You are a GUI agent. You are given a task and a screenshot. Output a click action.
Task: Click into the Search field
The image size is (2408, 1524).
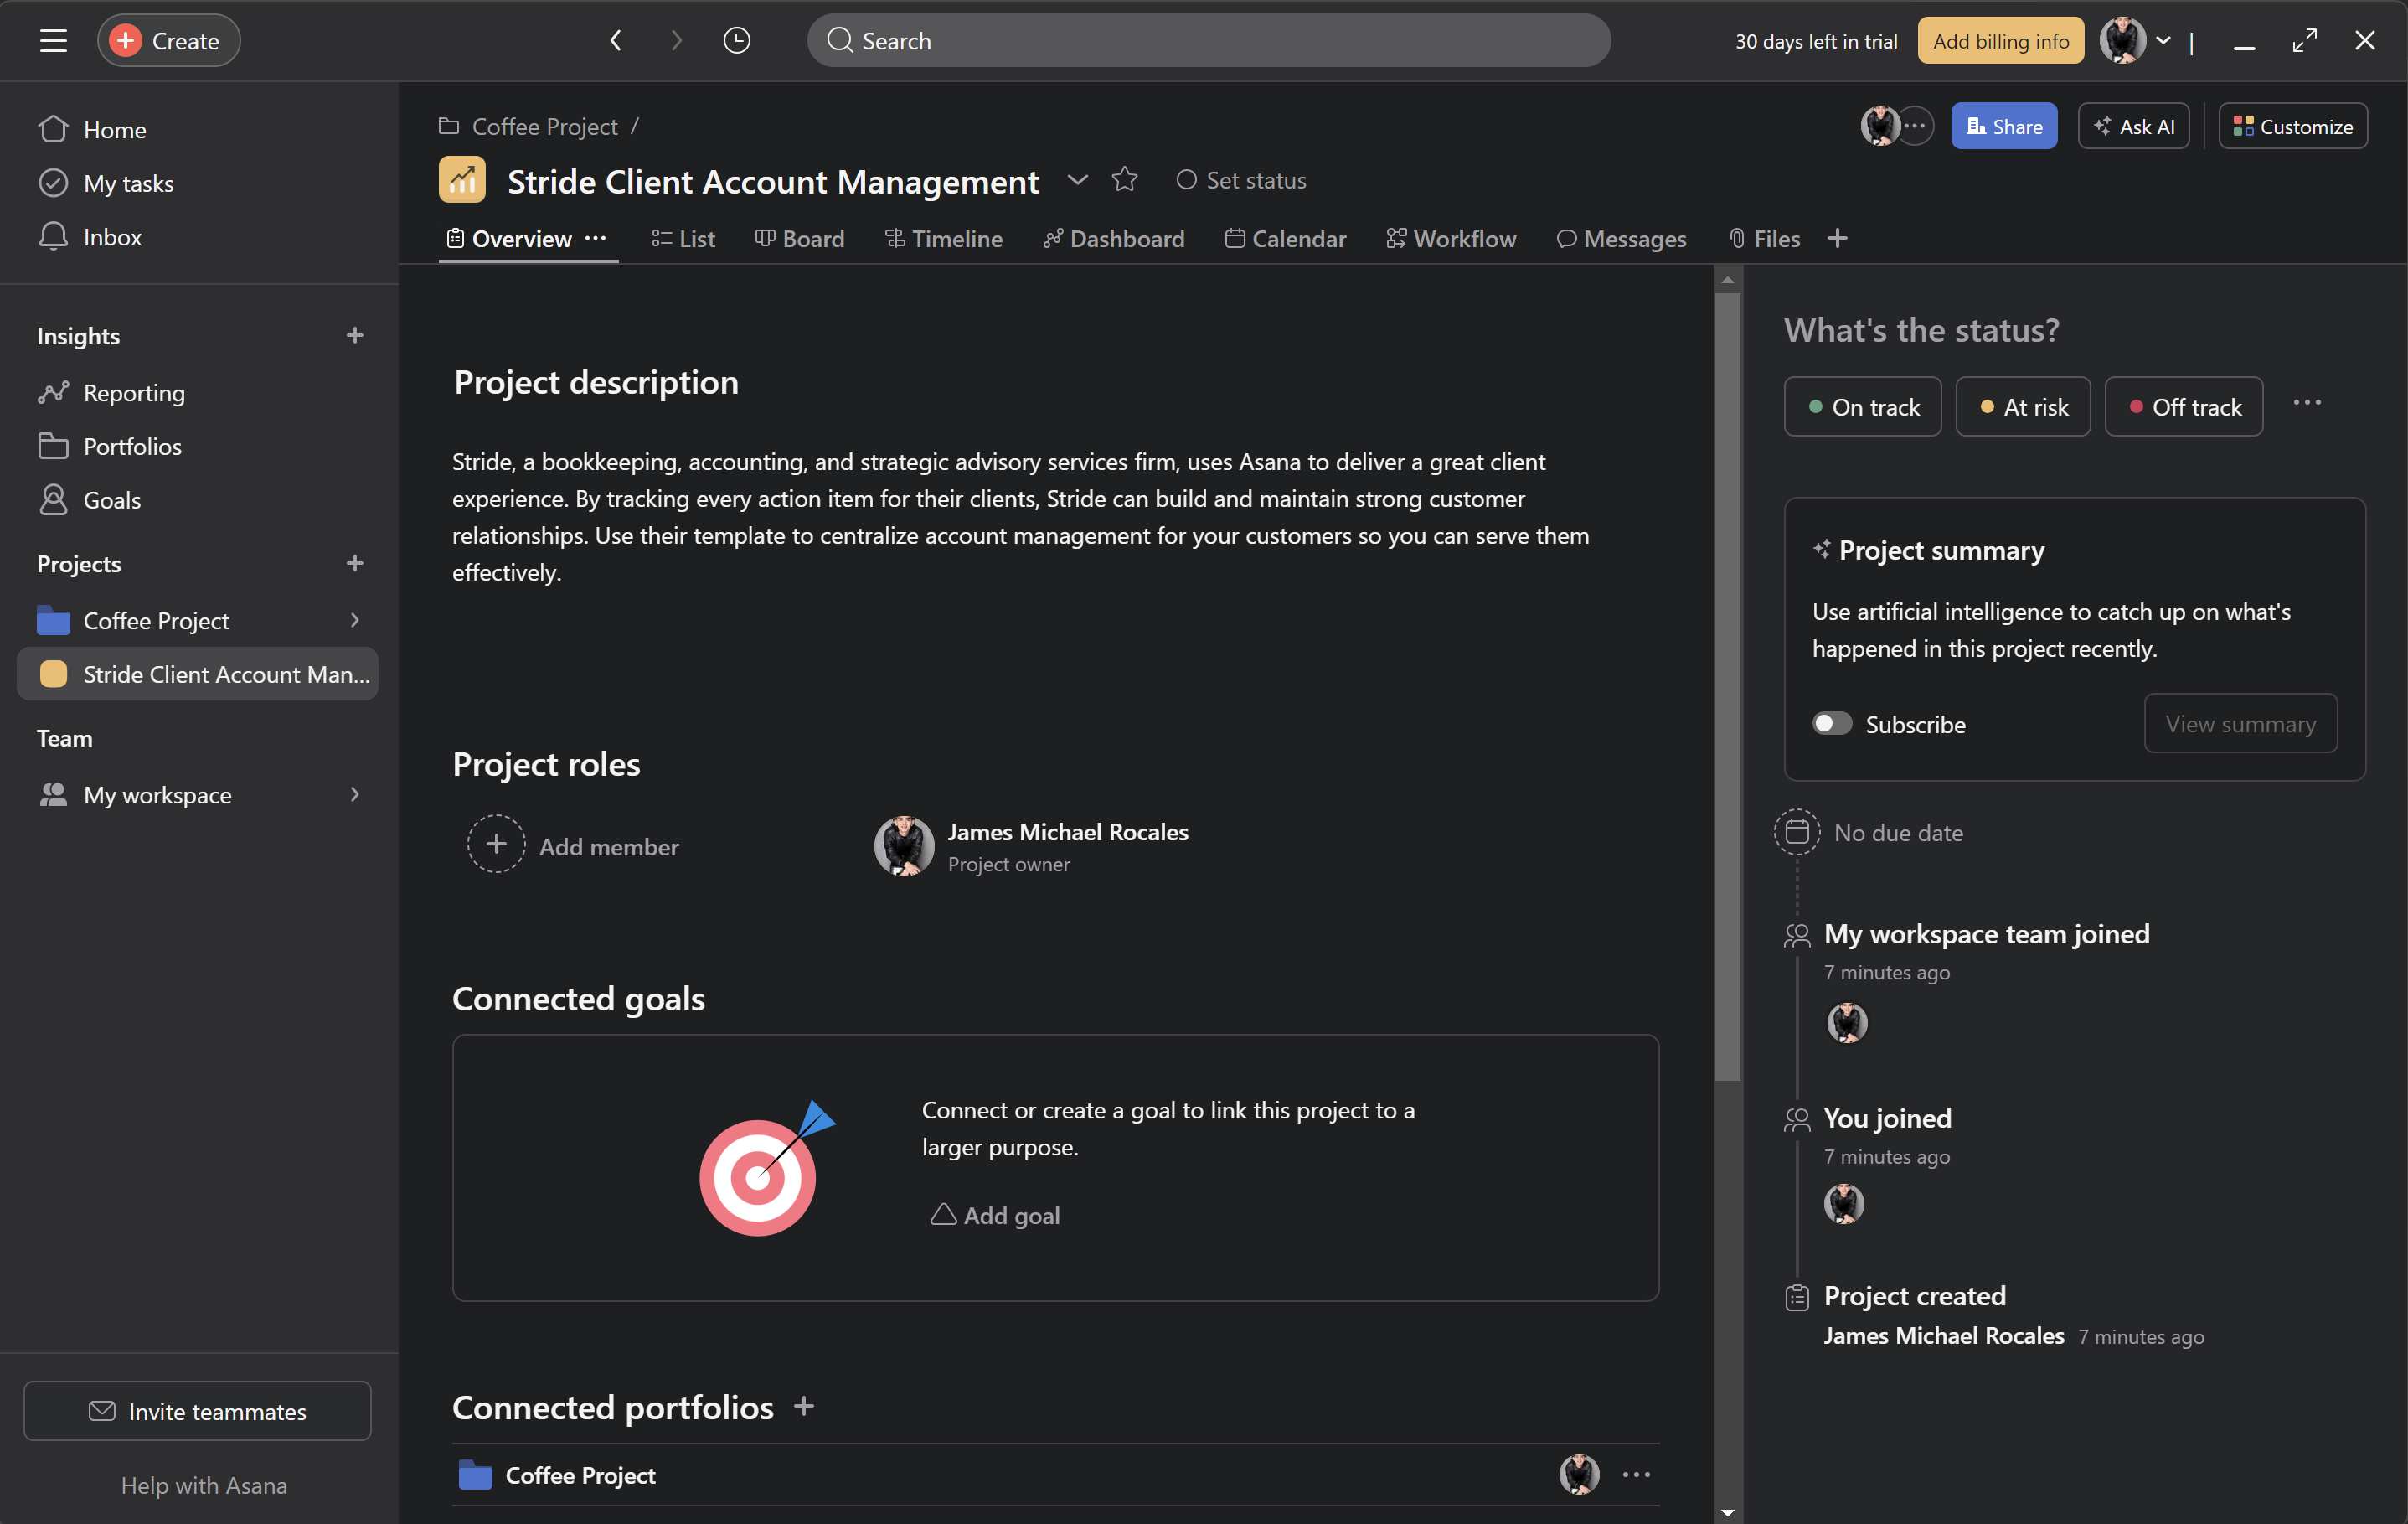pos(1208,41)
